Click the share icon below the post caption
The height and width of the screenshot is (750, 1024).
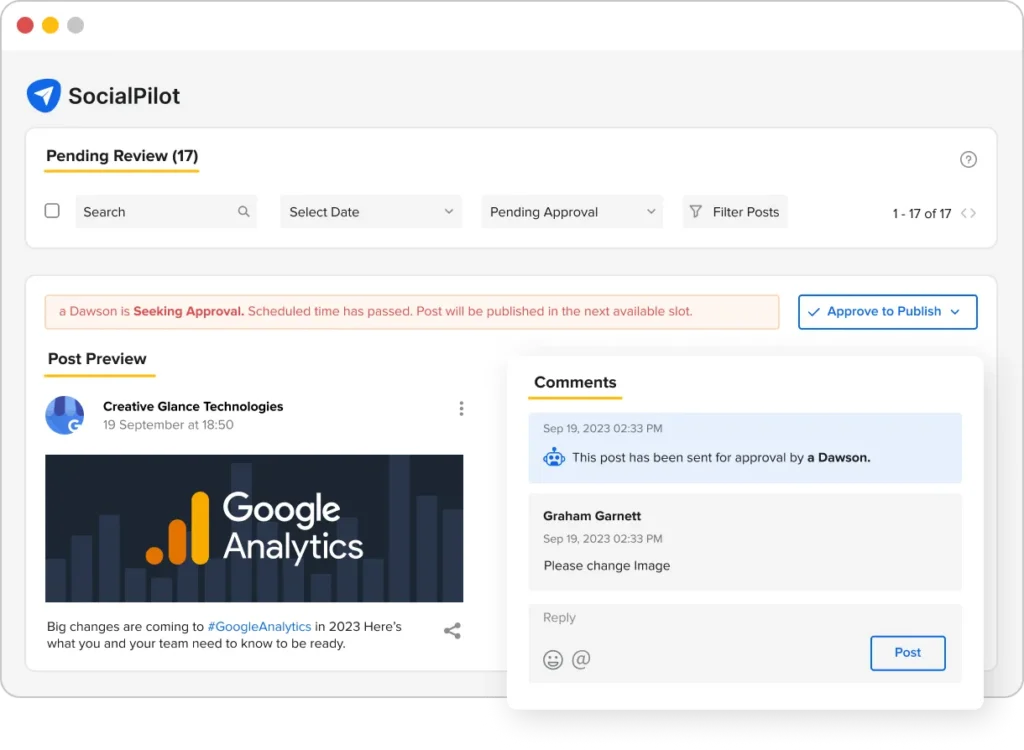coord(452,630)
